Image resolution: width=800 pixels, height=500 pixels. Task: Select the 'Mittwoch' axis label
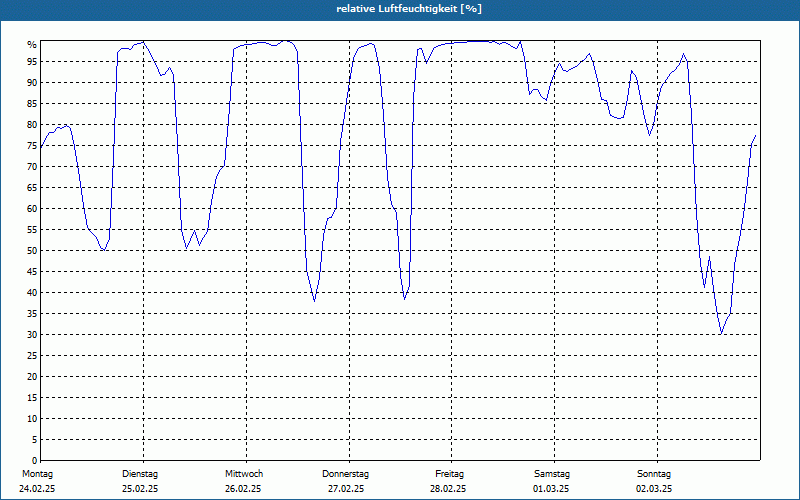(x=244, y=474)
